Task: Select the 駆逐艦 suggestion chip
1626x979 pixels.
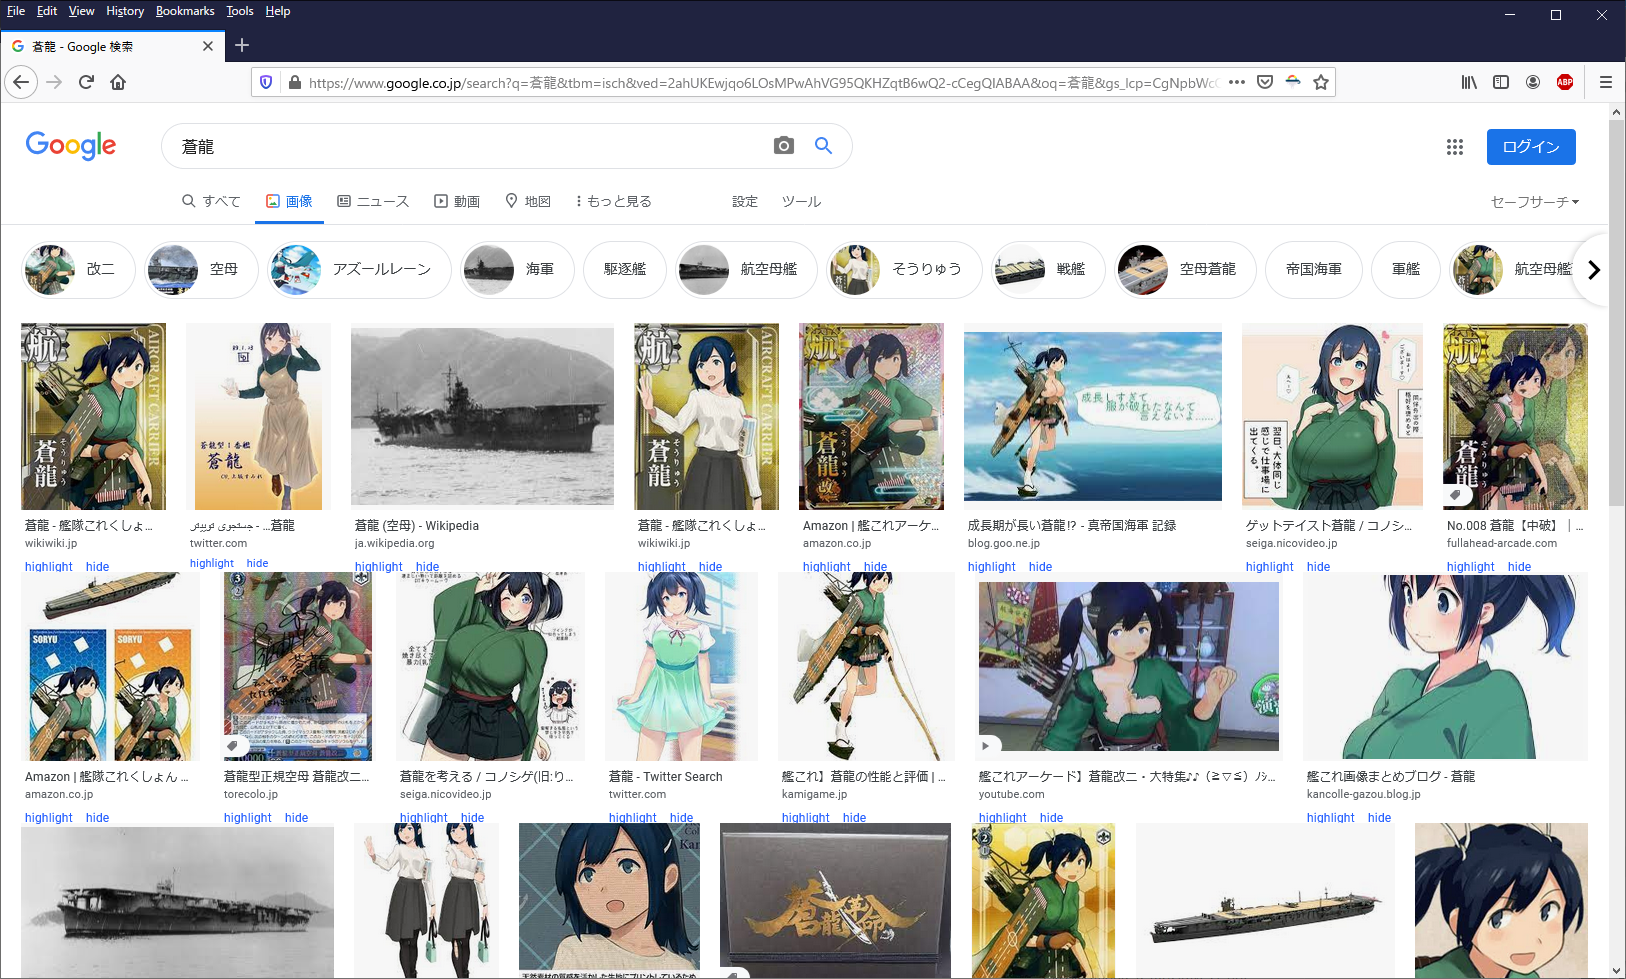Action: click(625, 269)
